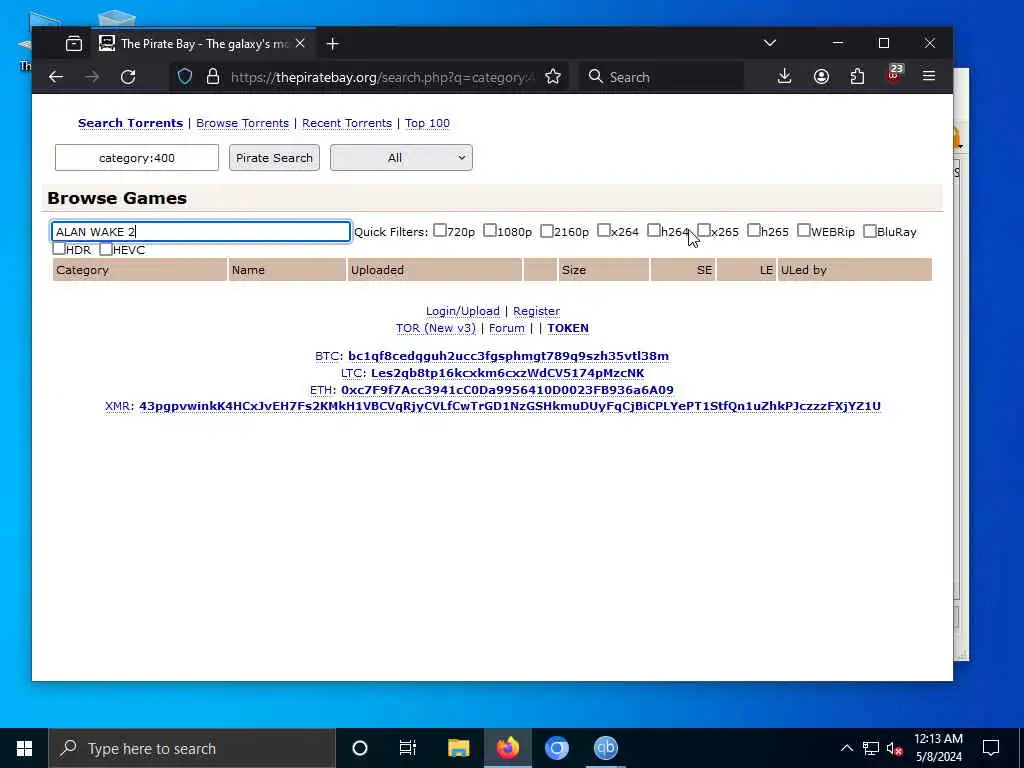
Task: Open File Explorer from taskbar
Action: click(458, 748)
